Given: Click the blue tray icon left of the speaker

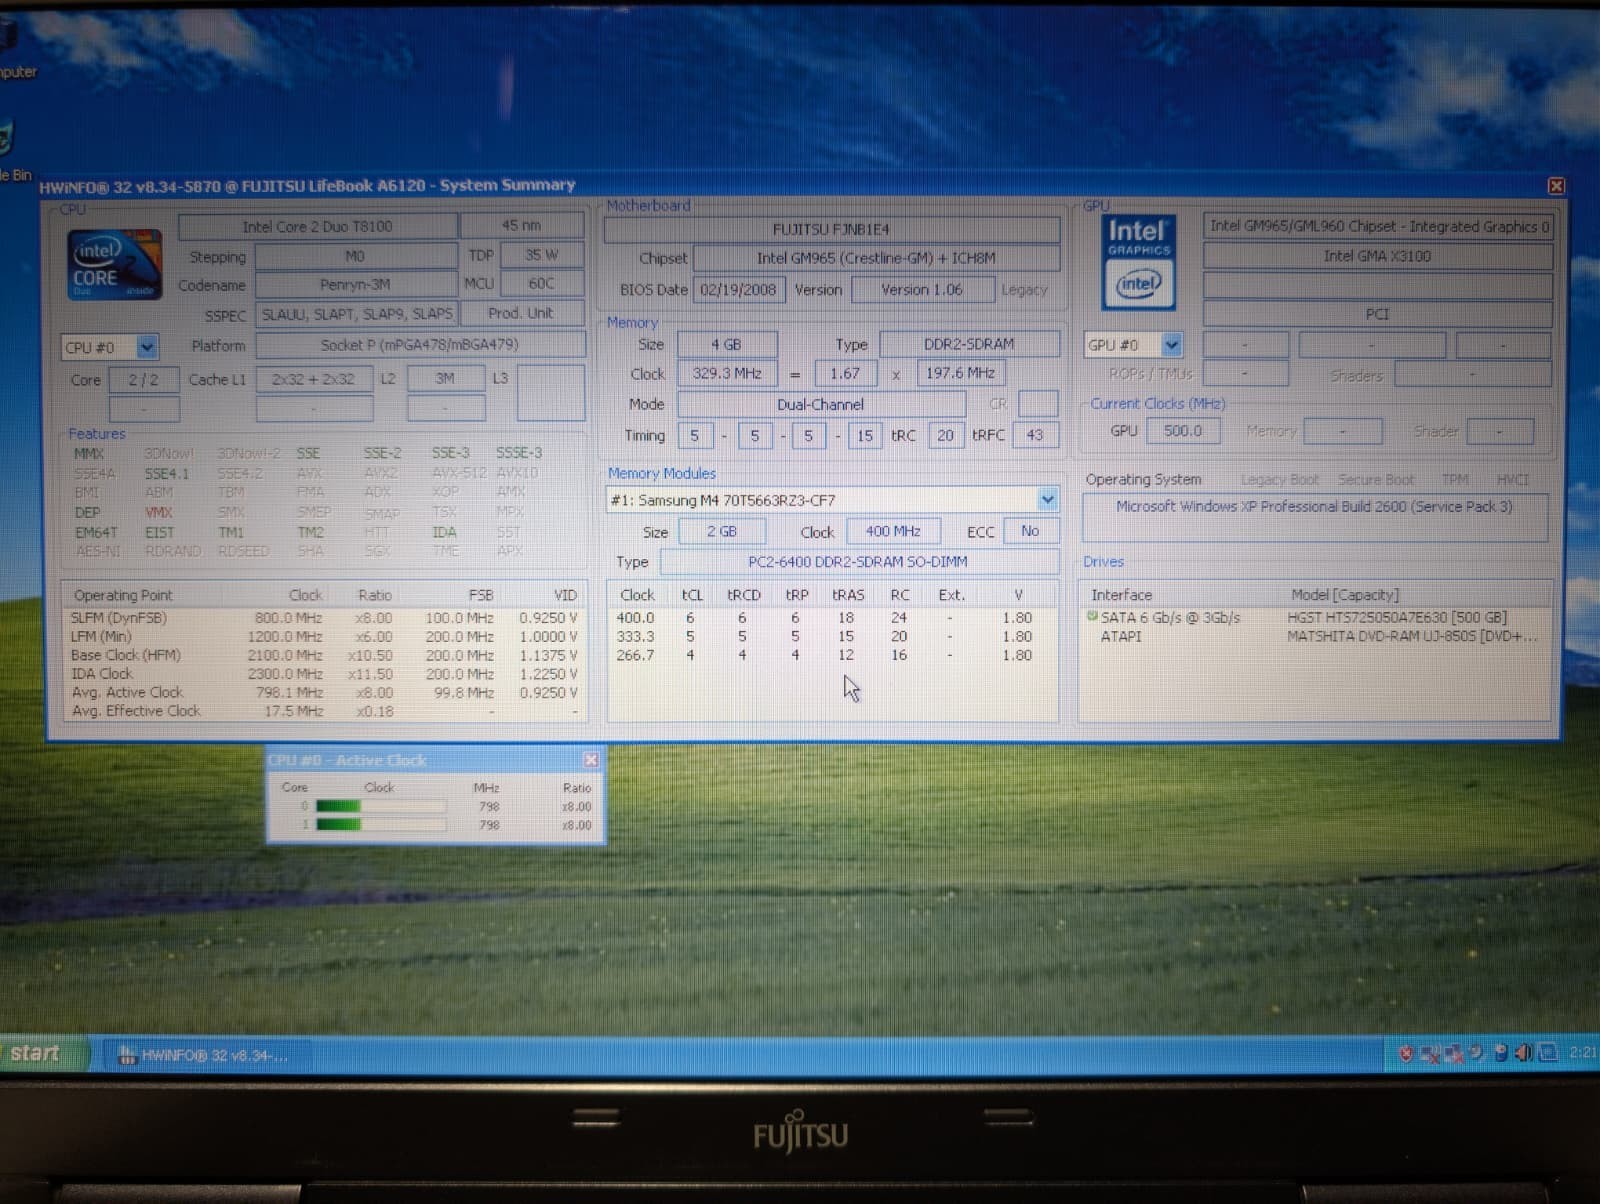Looking at the screenshot, I should 1500,1053.
